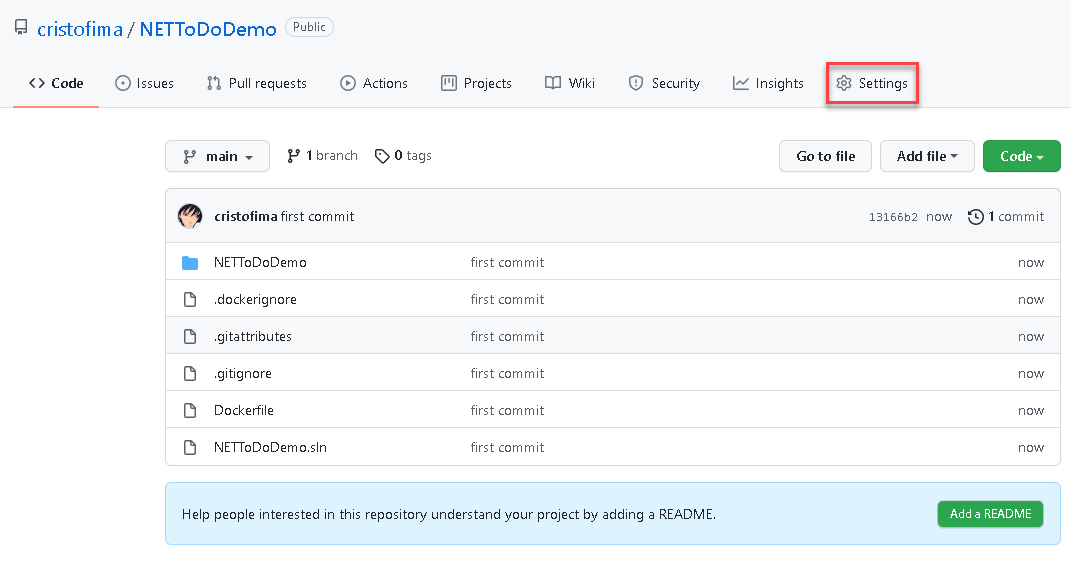Screen dimensions: 1070x580
Task: Click the repository icon beside cristofima
Action: 21,28
